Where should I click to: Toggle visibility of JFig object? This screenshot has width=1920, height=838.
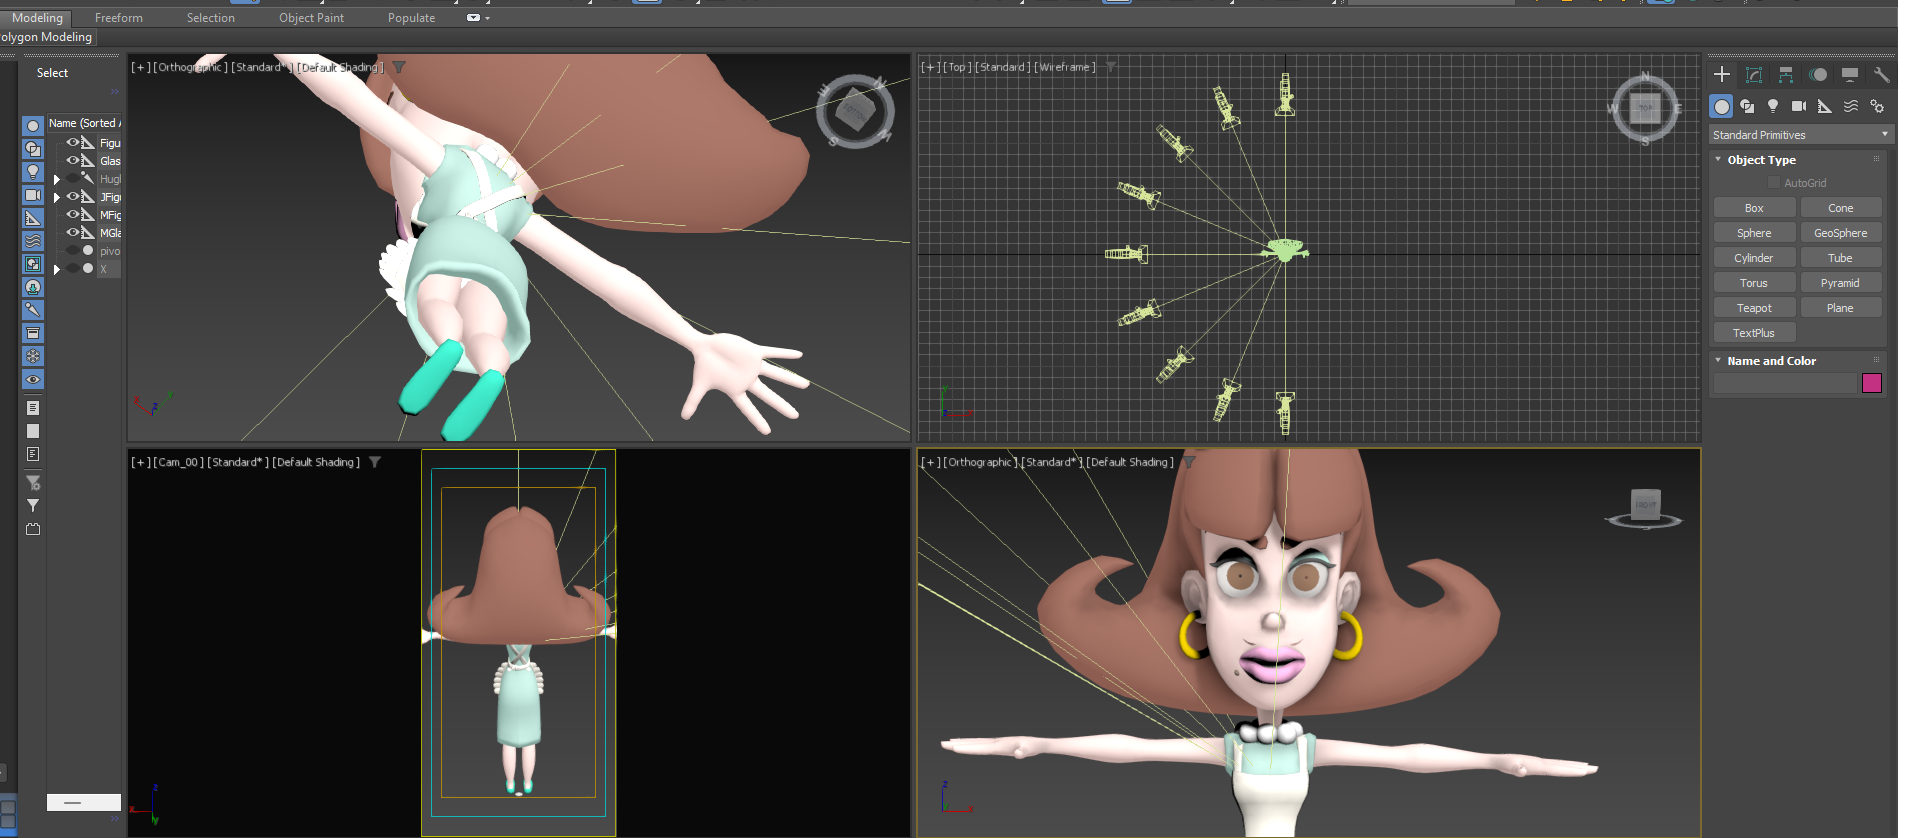click(x=72, y=196)
